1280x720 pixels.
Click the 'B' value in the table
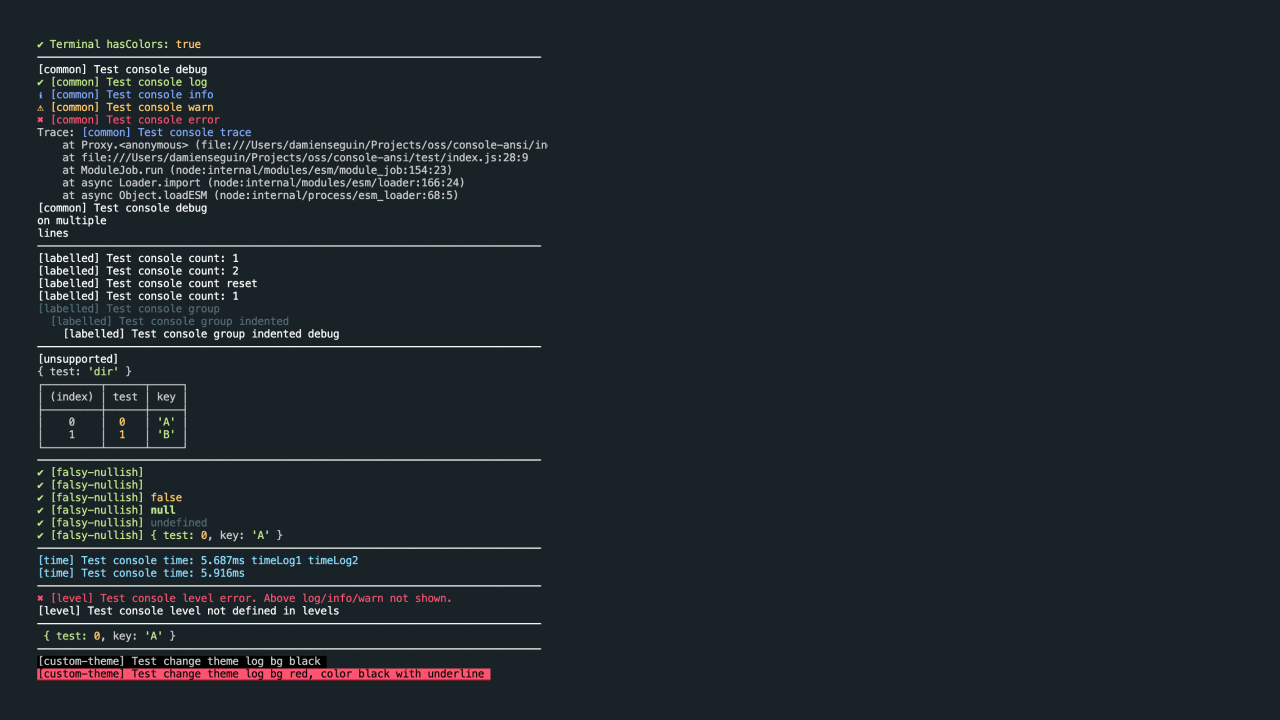pos(166,435)
